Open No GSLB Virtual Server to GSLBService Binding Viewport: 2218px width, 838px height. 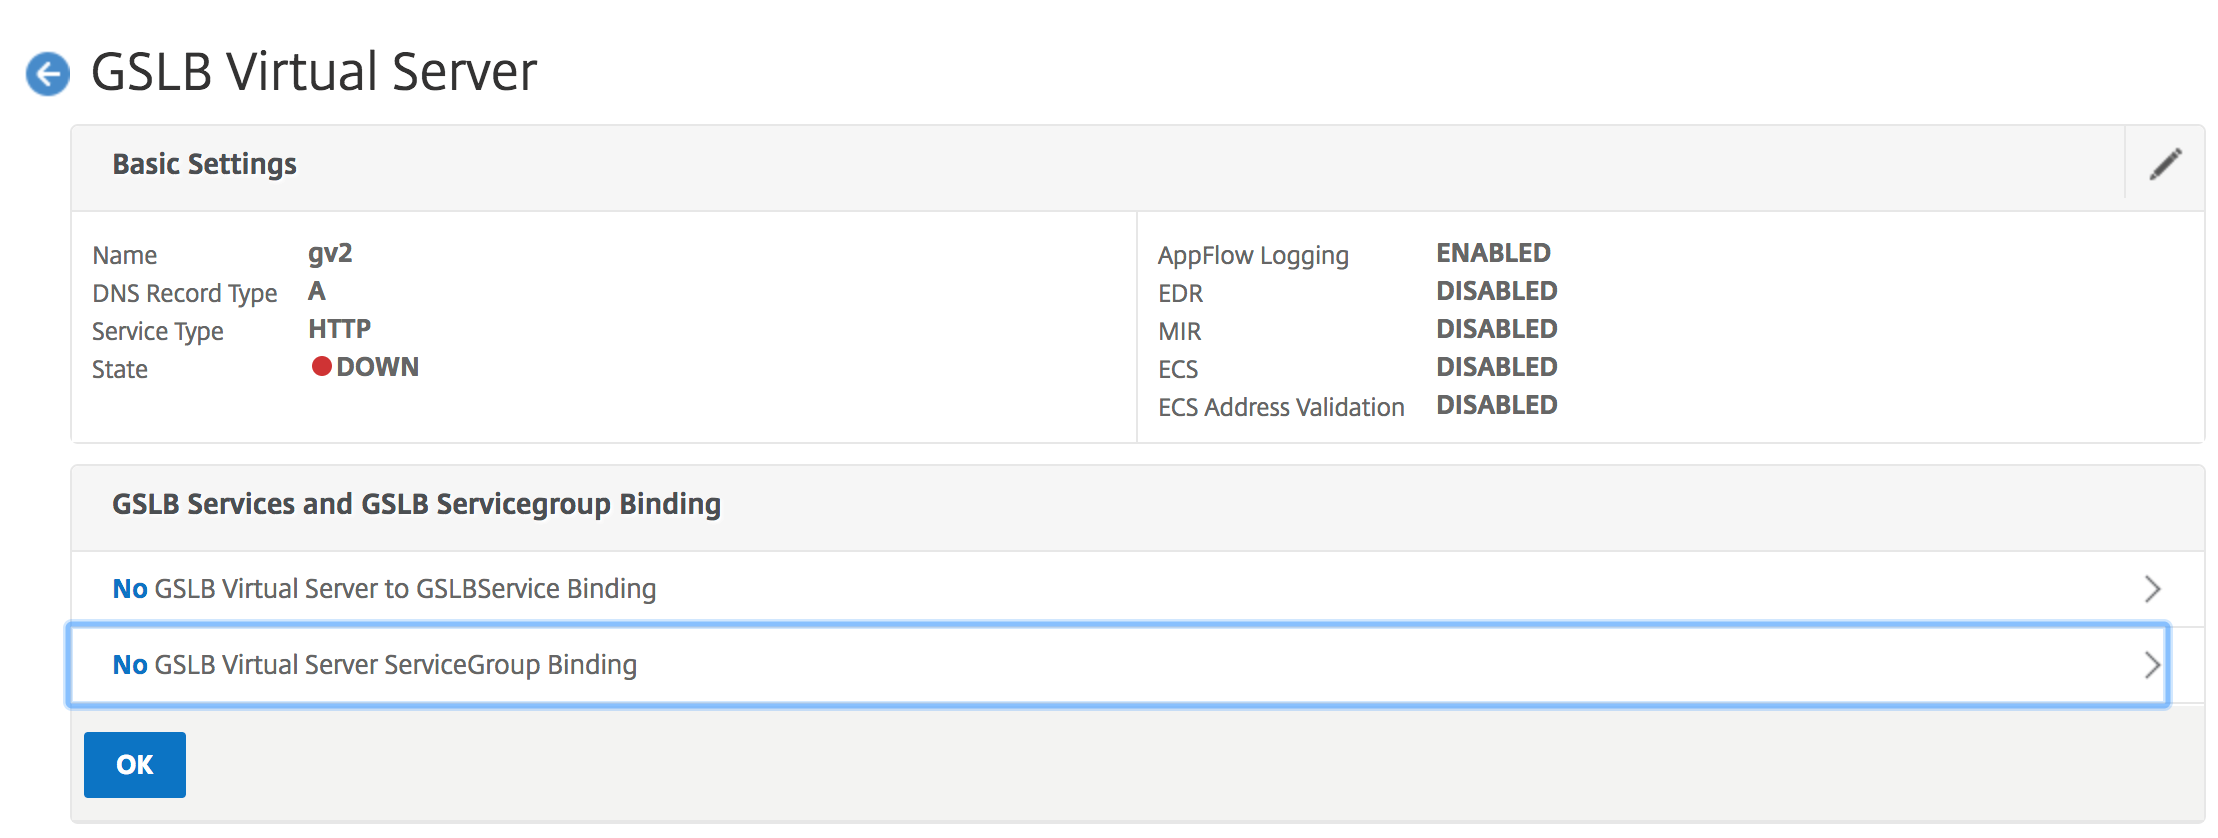point(384,589)
